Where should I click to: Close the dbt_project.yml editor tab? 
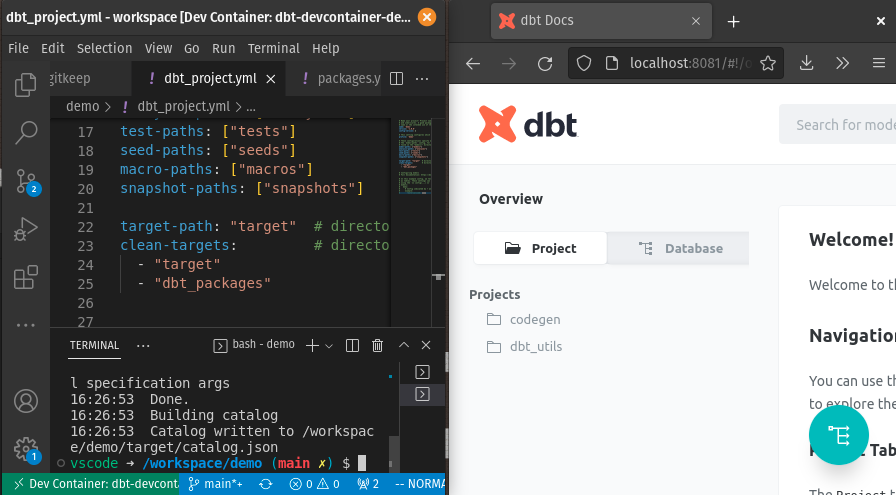click(x=271, y=79)
